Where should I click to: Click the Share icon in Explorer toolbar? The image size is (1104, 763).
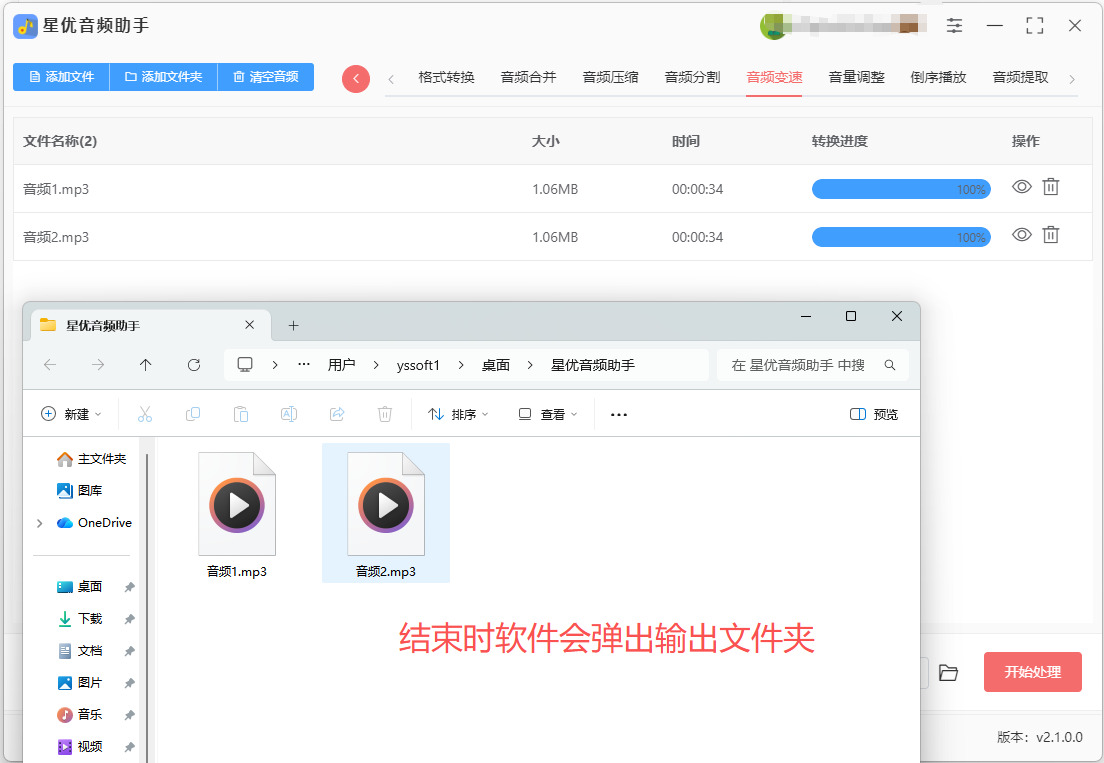337,414
